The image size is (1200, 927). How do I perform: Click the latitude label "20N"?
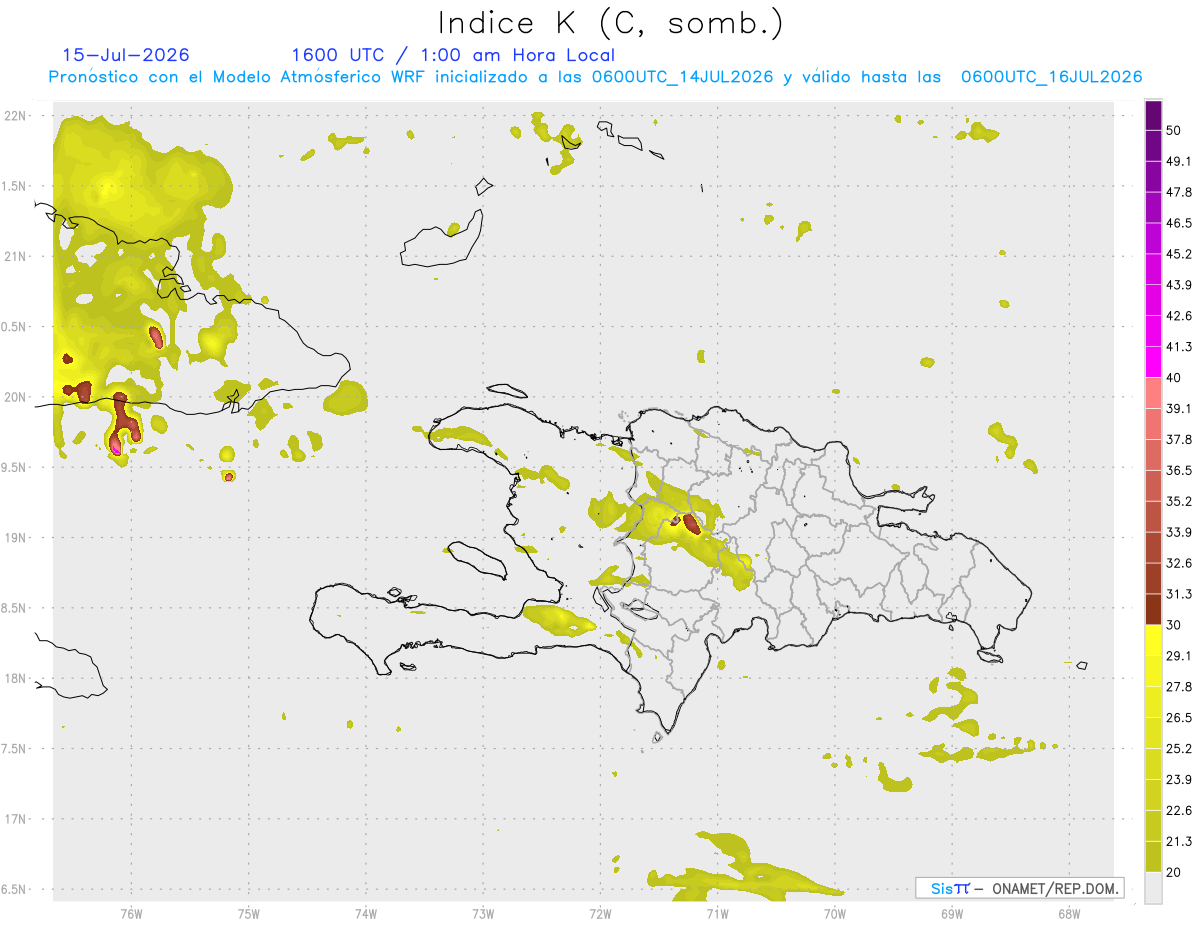pos(16,397)
